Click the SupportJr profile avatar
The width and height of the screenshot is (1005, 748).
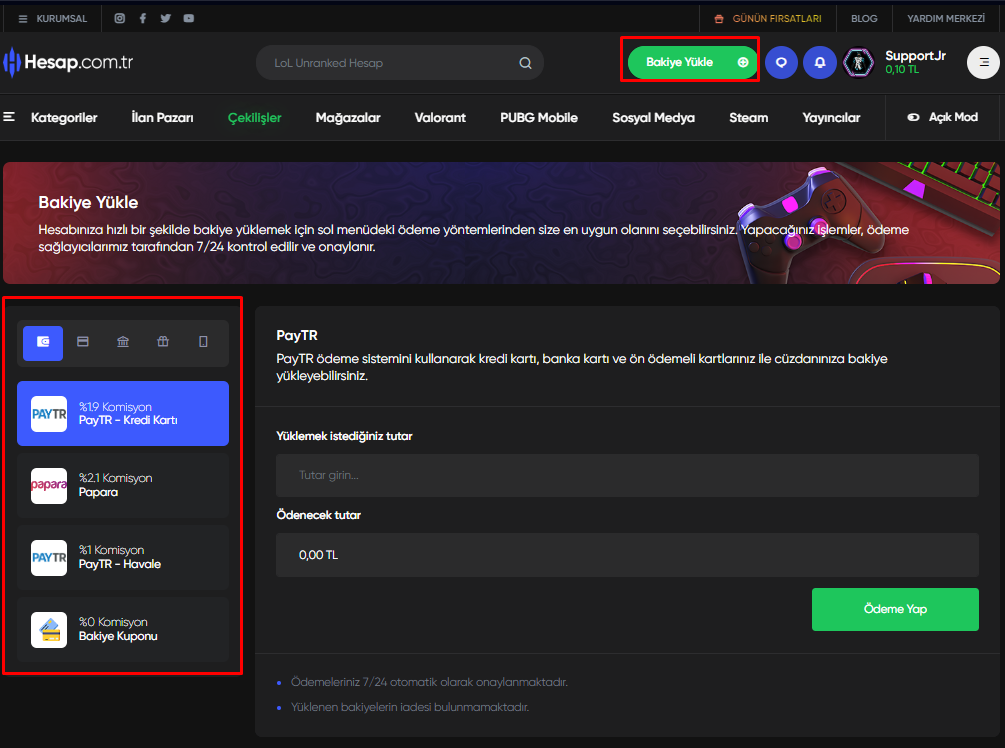(x=858, y=62)
